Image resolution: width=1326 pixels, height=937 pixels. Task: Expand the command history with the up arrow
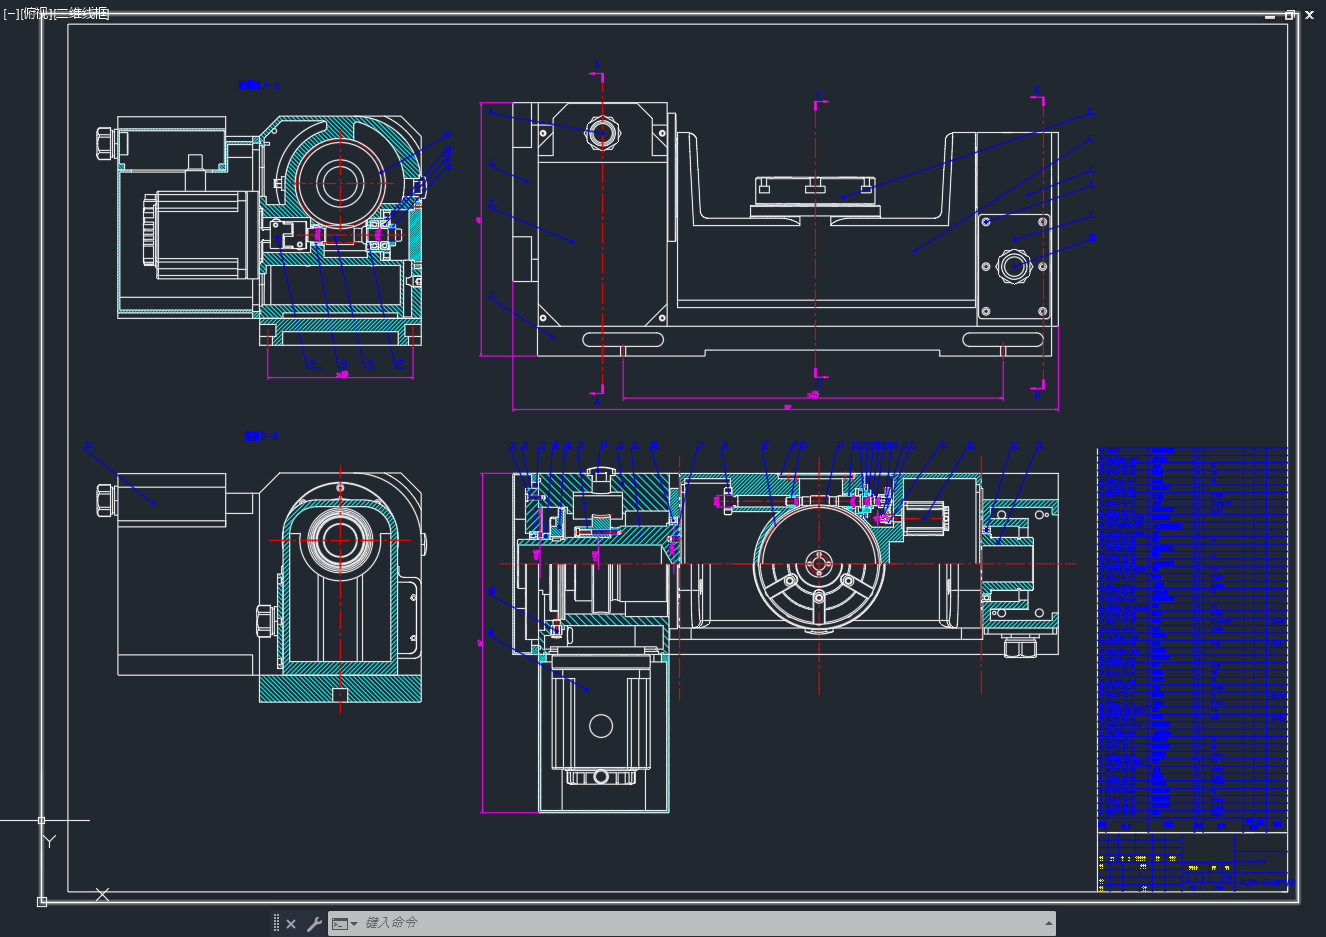point(1048,923)
